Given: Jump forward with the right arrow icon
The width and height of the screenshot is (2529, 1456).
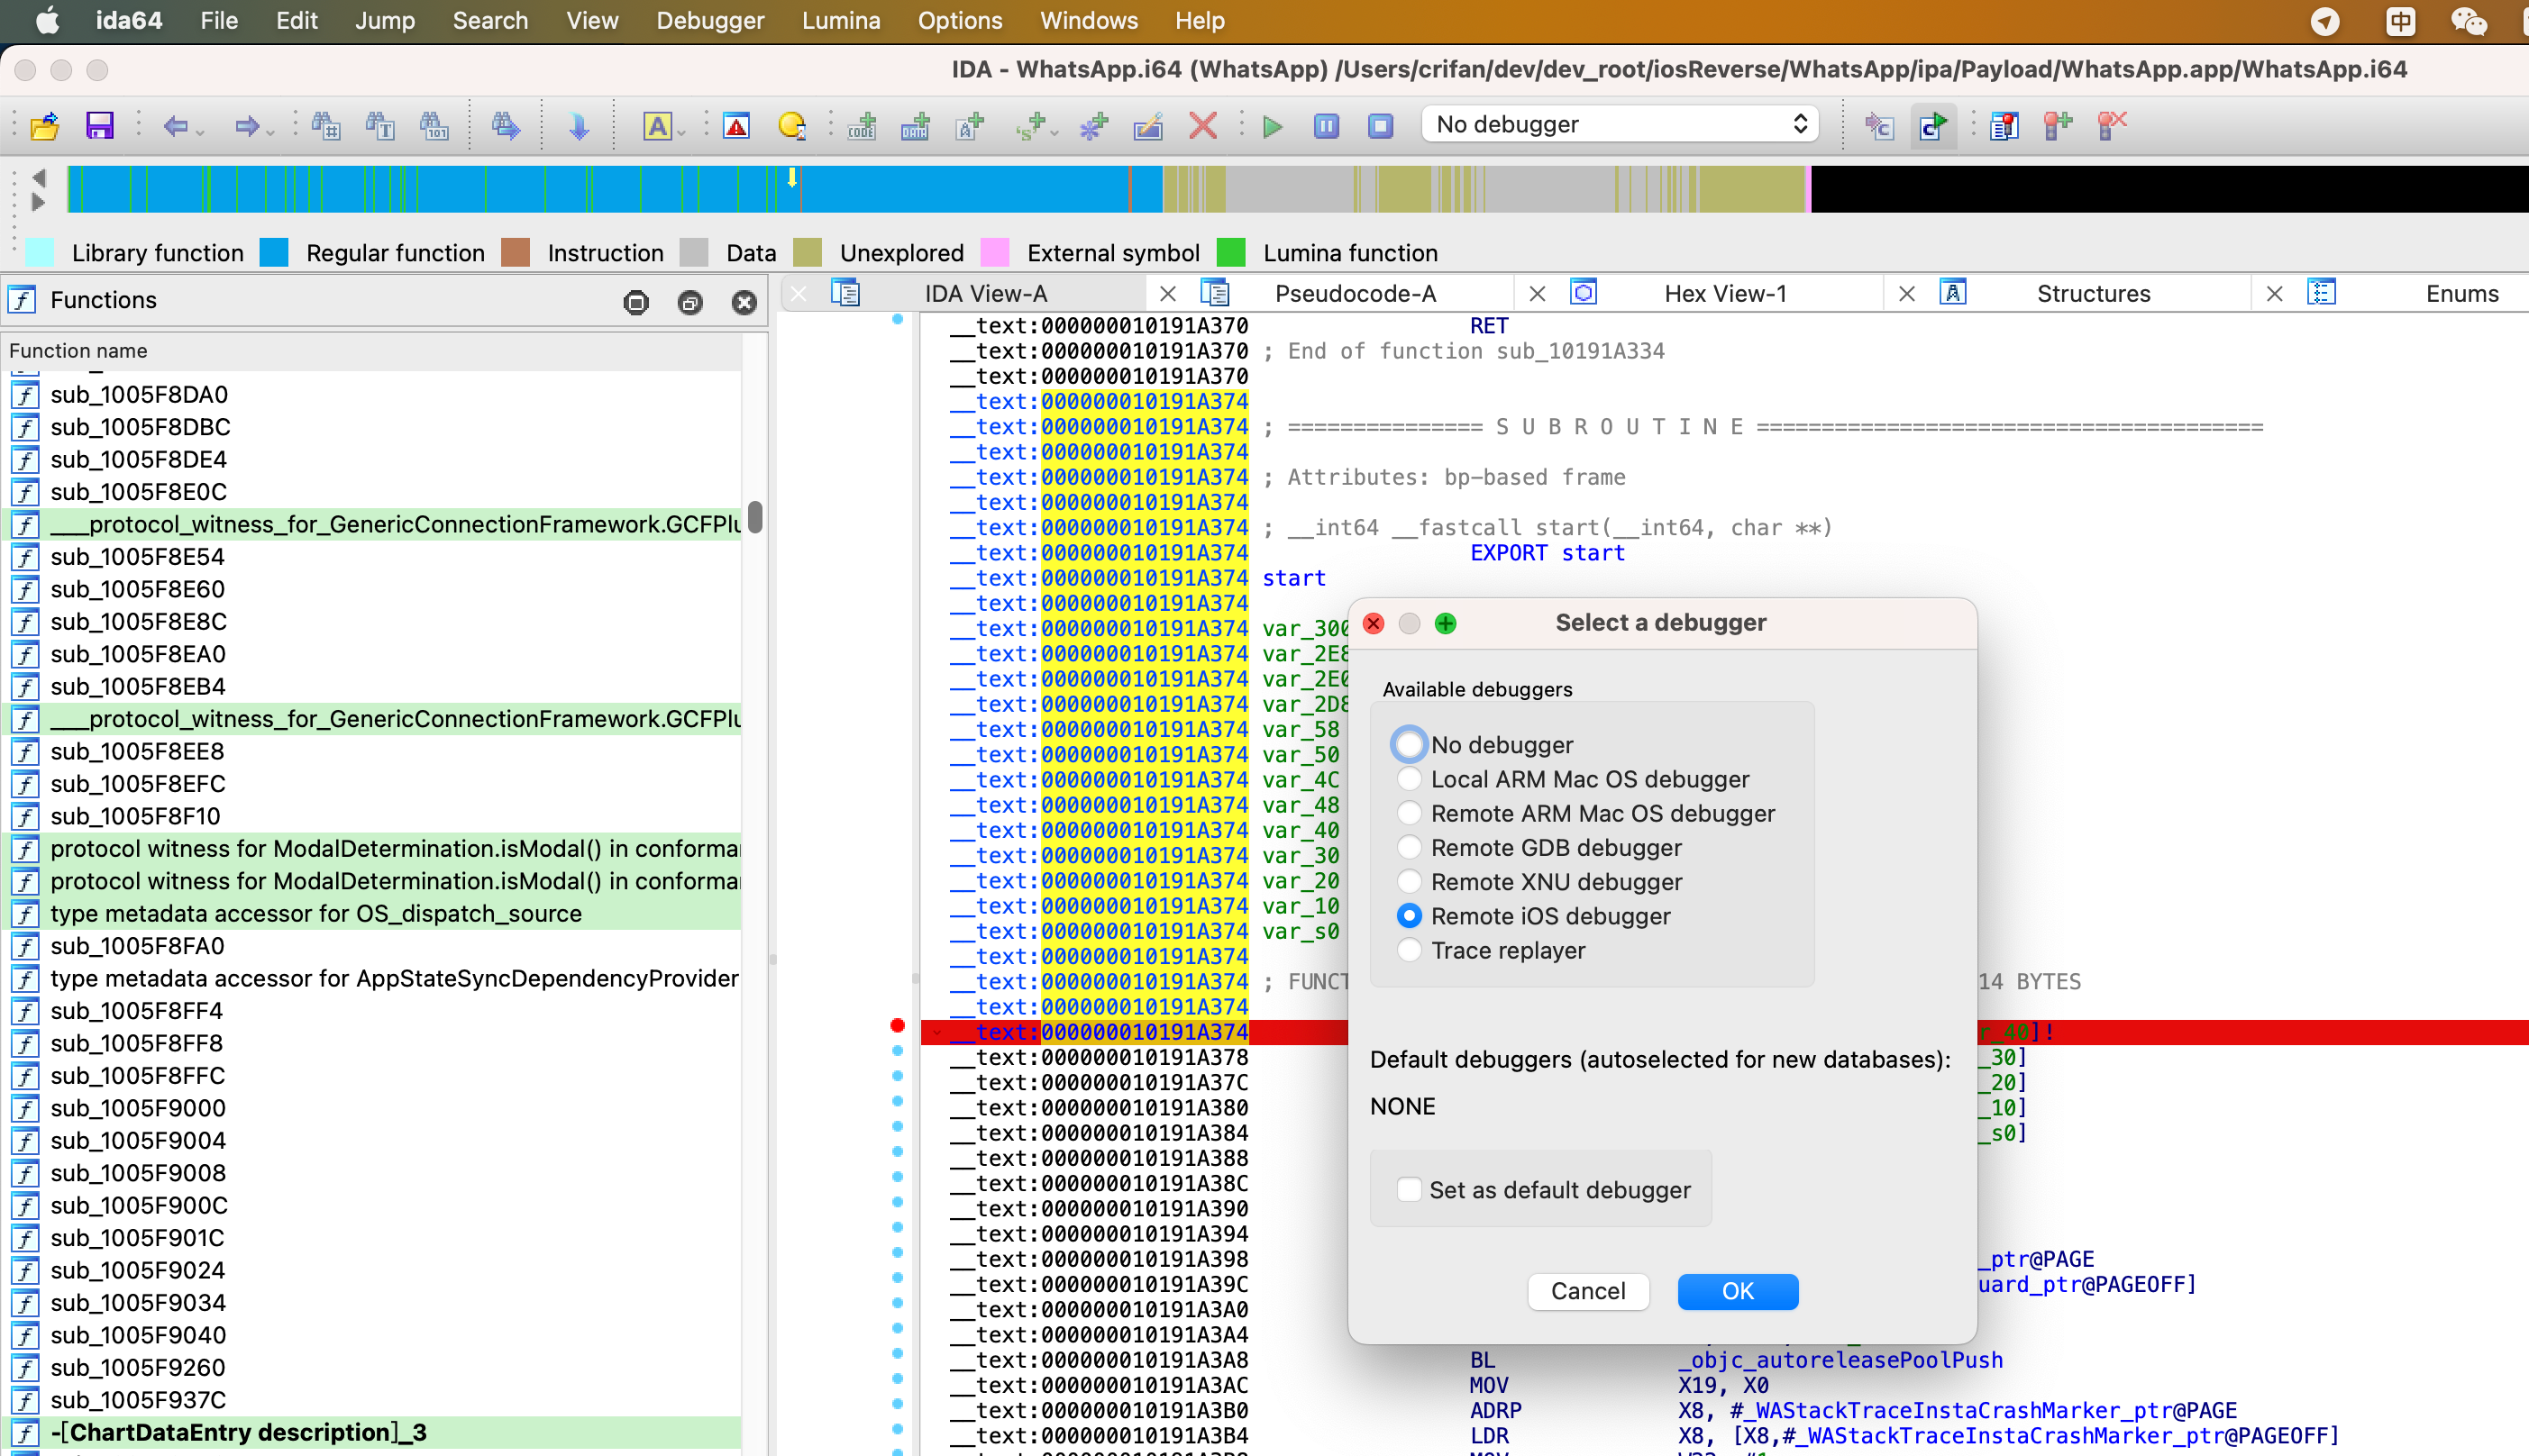Looking at the screenshot, I should [x=246, y=126].
